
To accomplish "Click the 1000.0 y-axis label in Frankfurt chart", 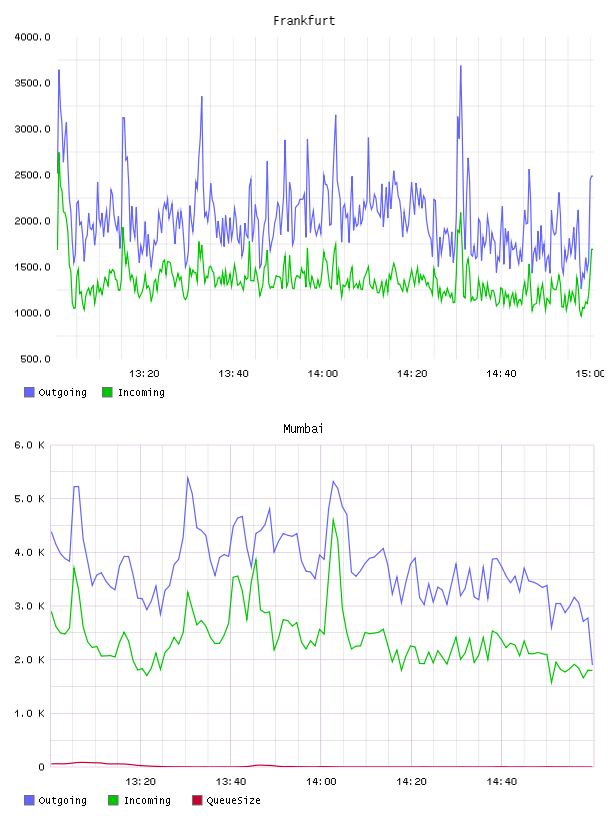I will [x=32, y=313].
